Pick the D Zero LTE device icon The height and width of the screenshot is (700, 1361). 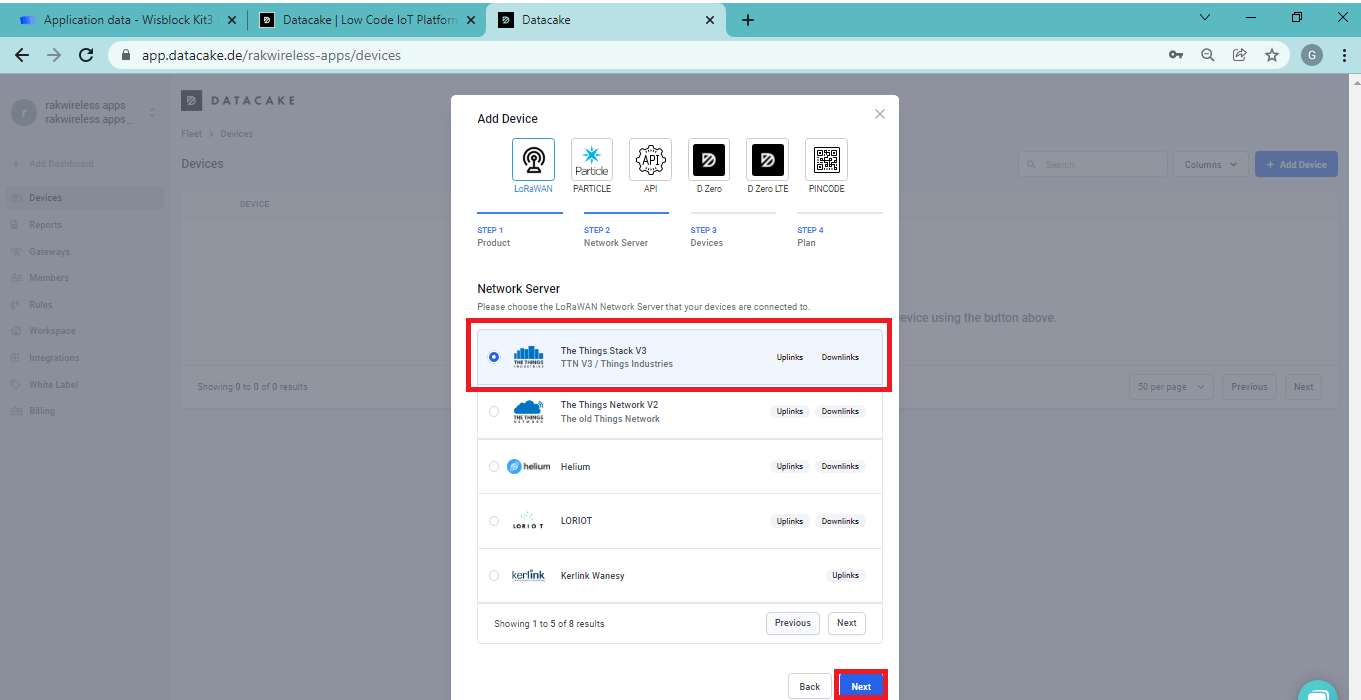tap(767, 160)
